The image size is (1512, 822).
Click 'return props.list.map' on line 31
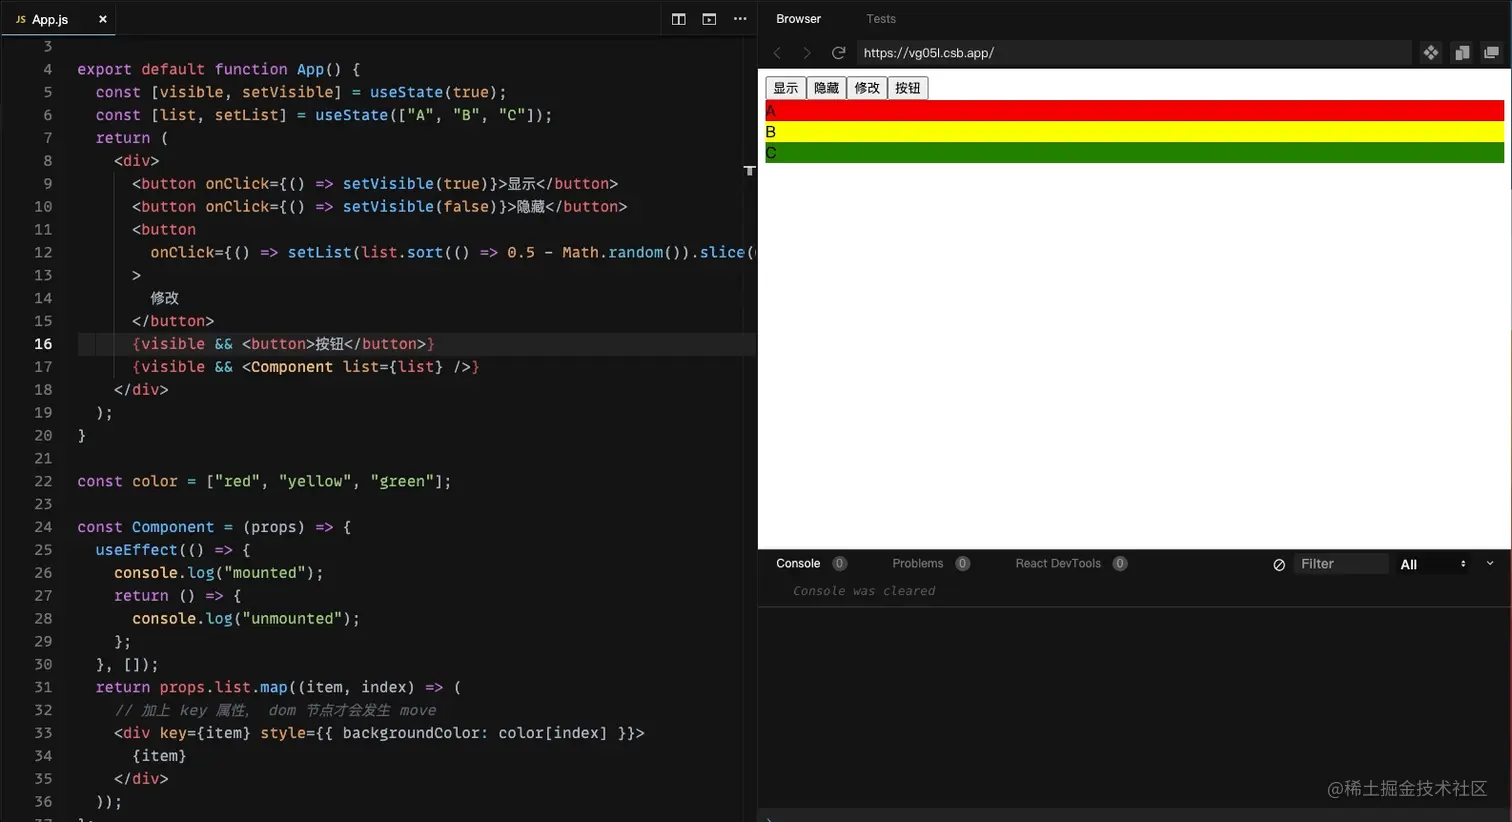191,688
